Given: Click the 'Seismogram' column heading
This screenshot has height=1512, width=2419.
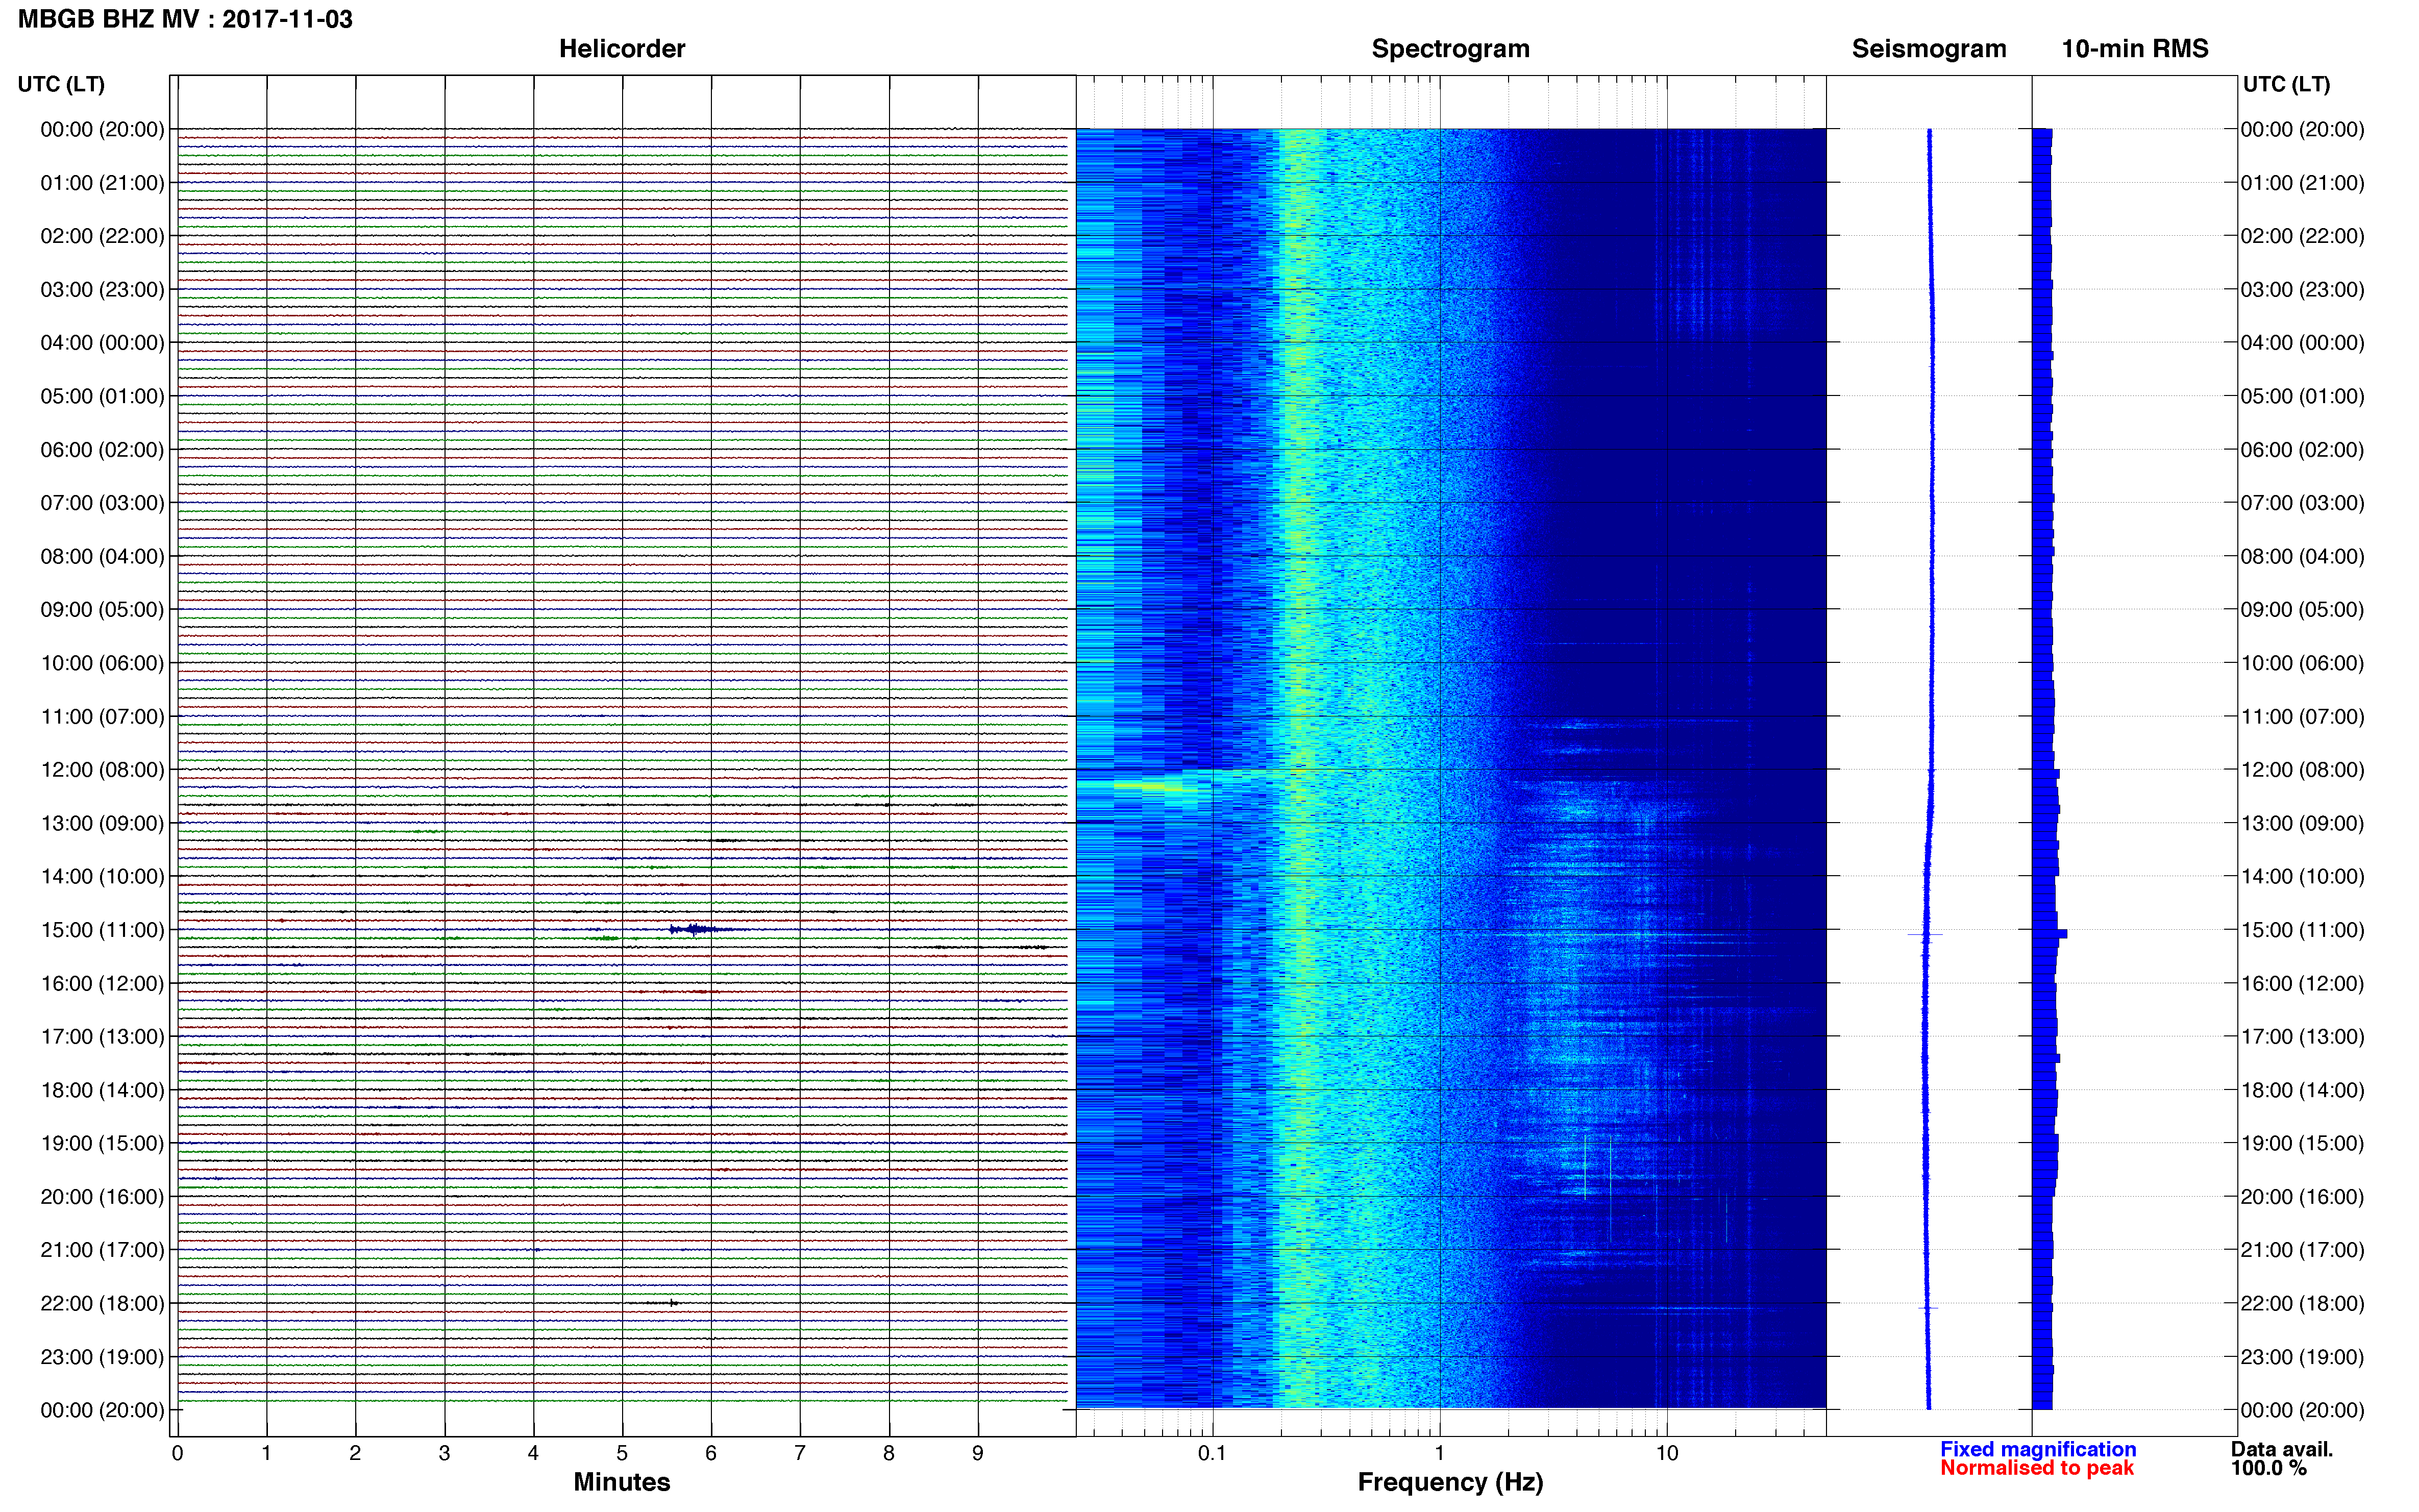Looking at the screenshot, I should click(1928, 49).
